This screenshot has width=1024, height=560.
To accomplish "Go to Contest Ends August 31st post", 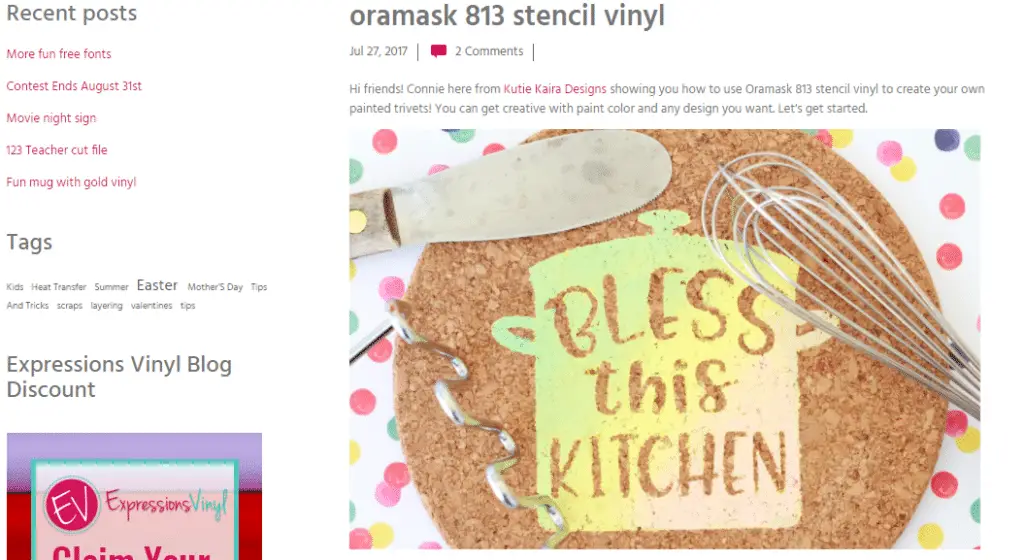I will 74,86.
